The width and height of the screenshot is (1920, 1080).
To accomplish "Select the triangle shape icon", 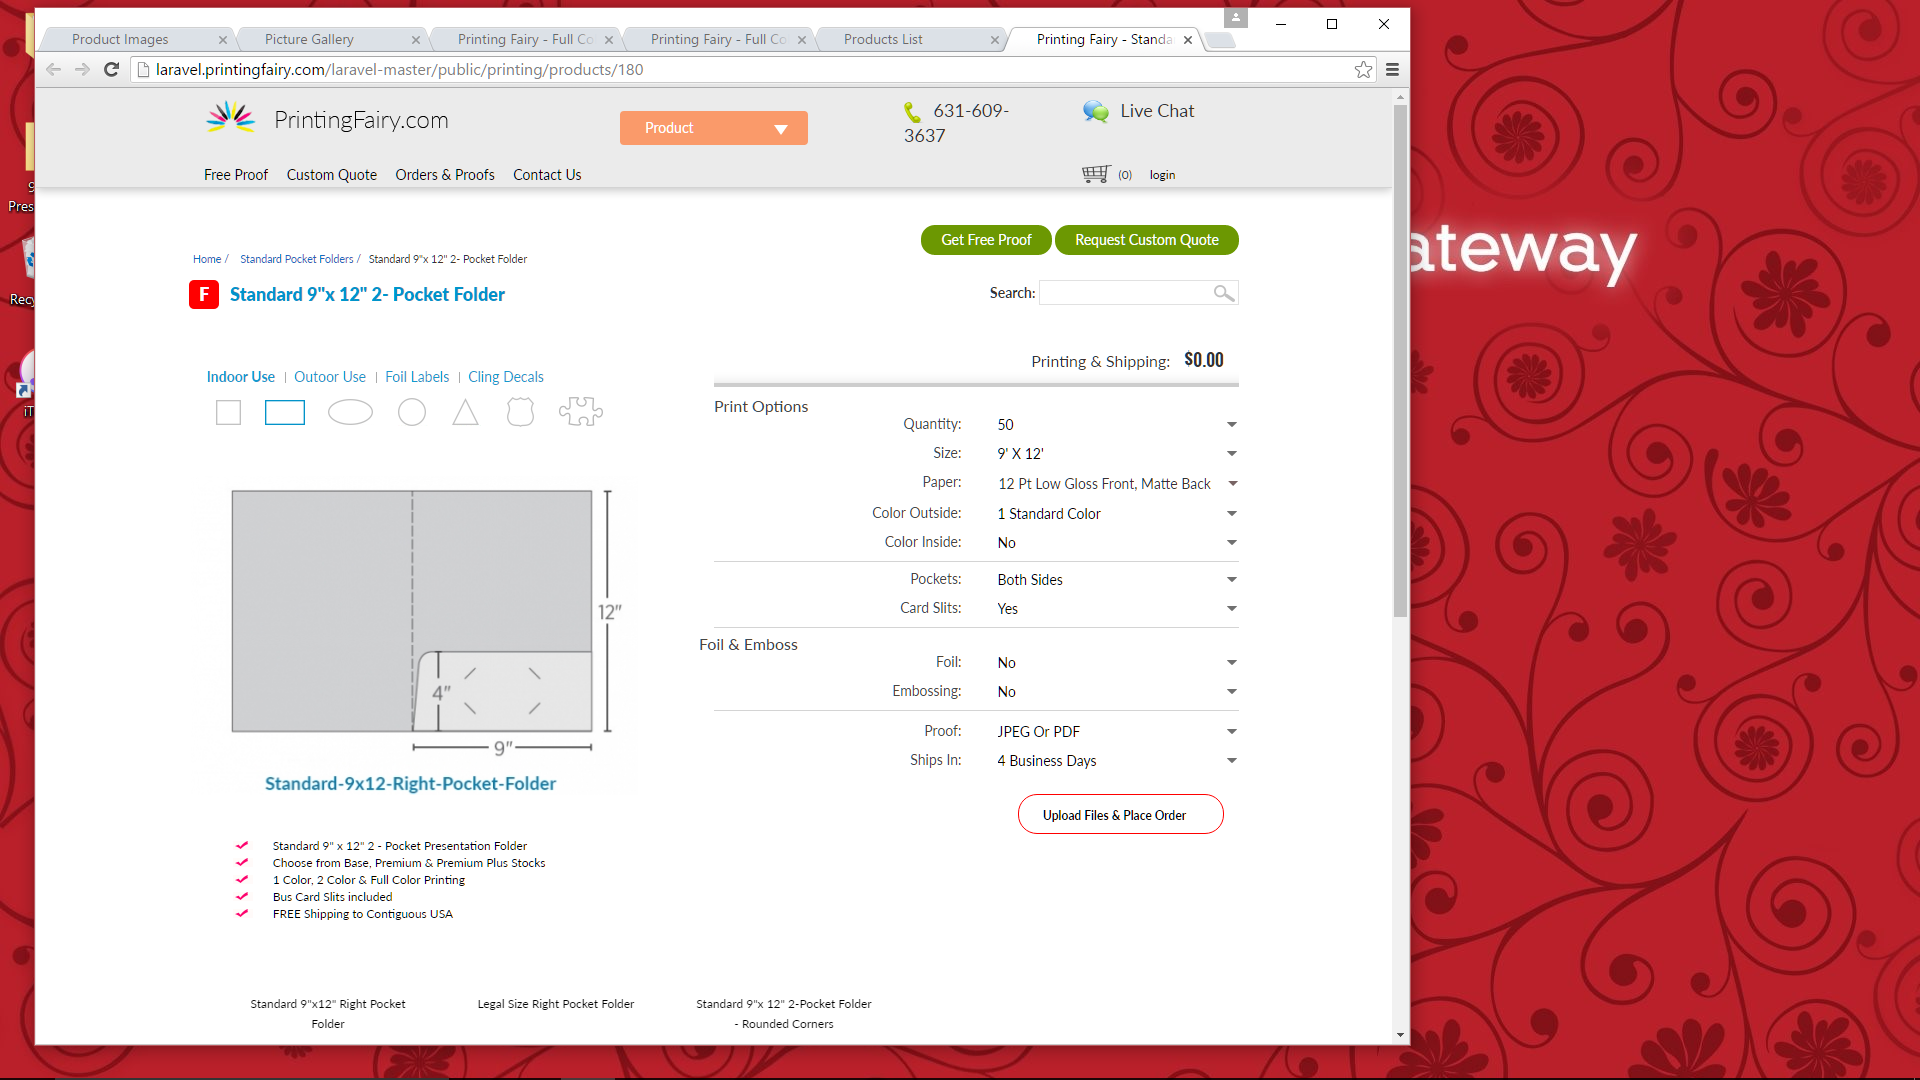I will point(465,412).
